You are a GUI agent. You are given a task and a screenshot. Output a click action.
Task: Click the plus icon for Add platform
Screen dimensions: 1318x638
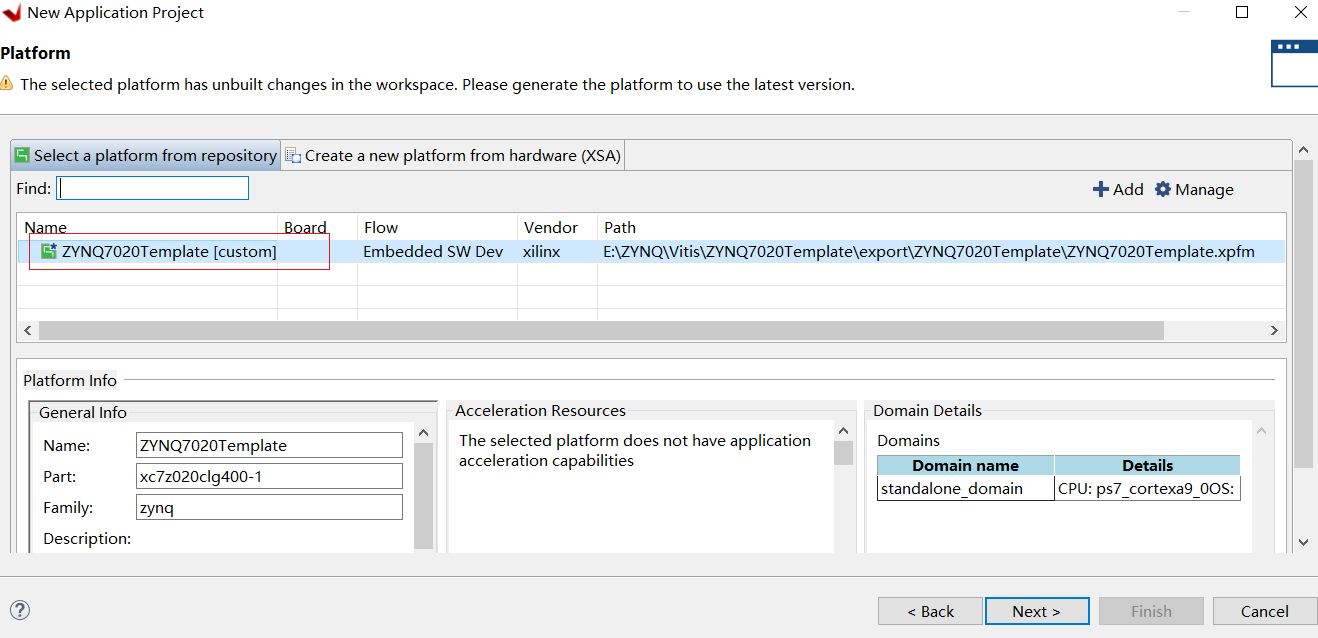(x=1100, y=189)
